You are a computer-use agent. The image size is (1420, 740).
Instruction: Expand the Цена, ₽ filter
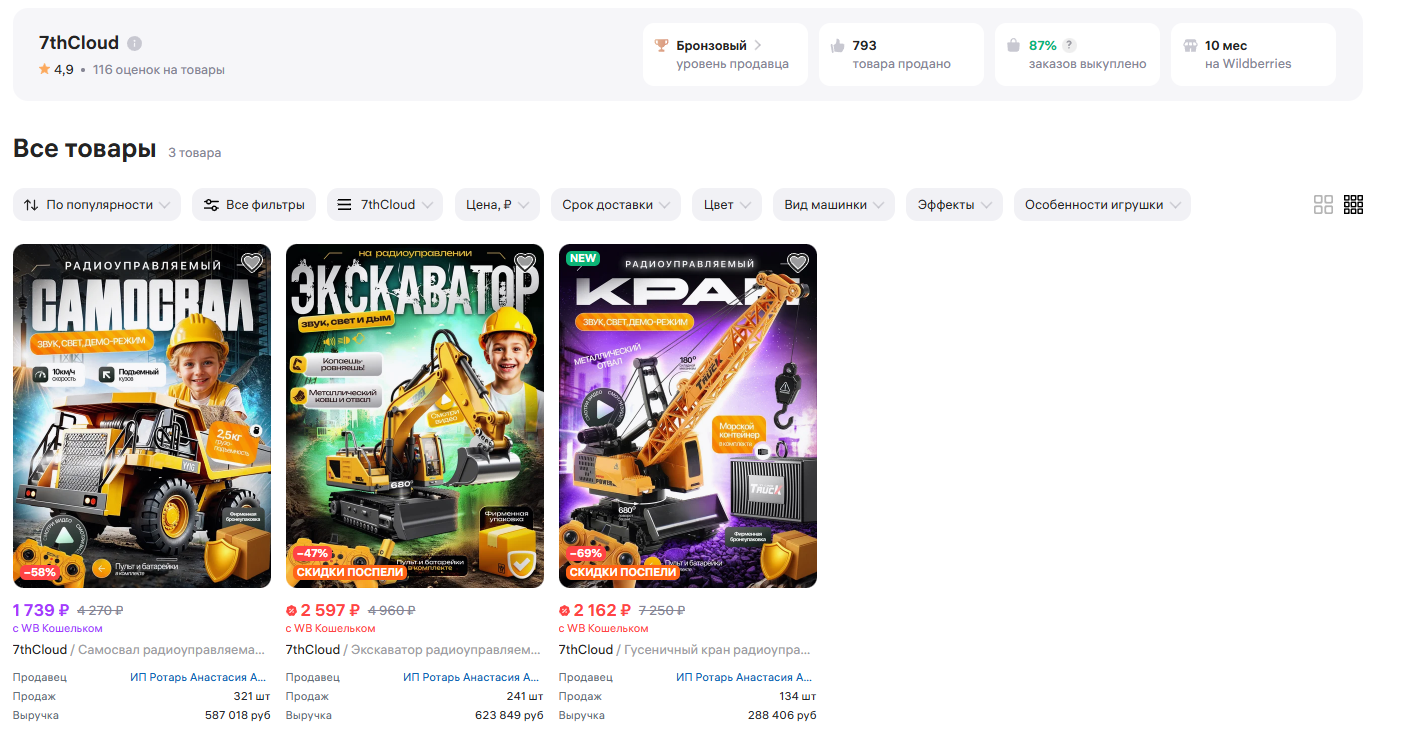497,205
